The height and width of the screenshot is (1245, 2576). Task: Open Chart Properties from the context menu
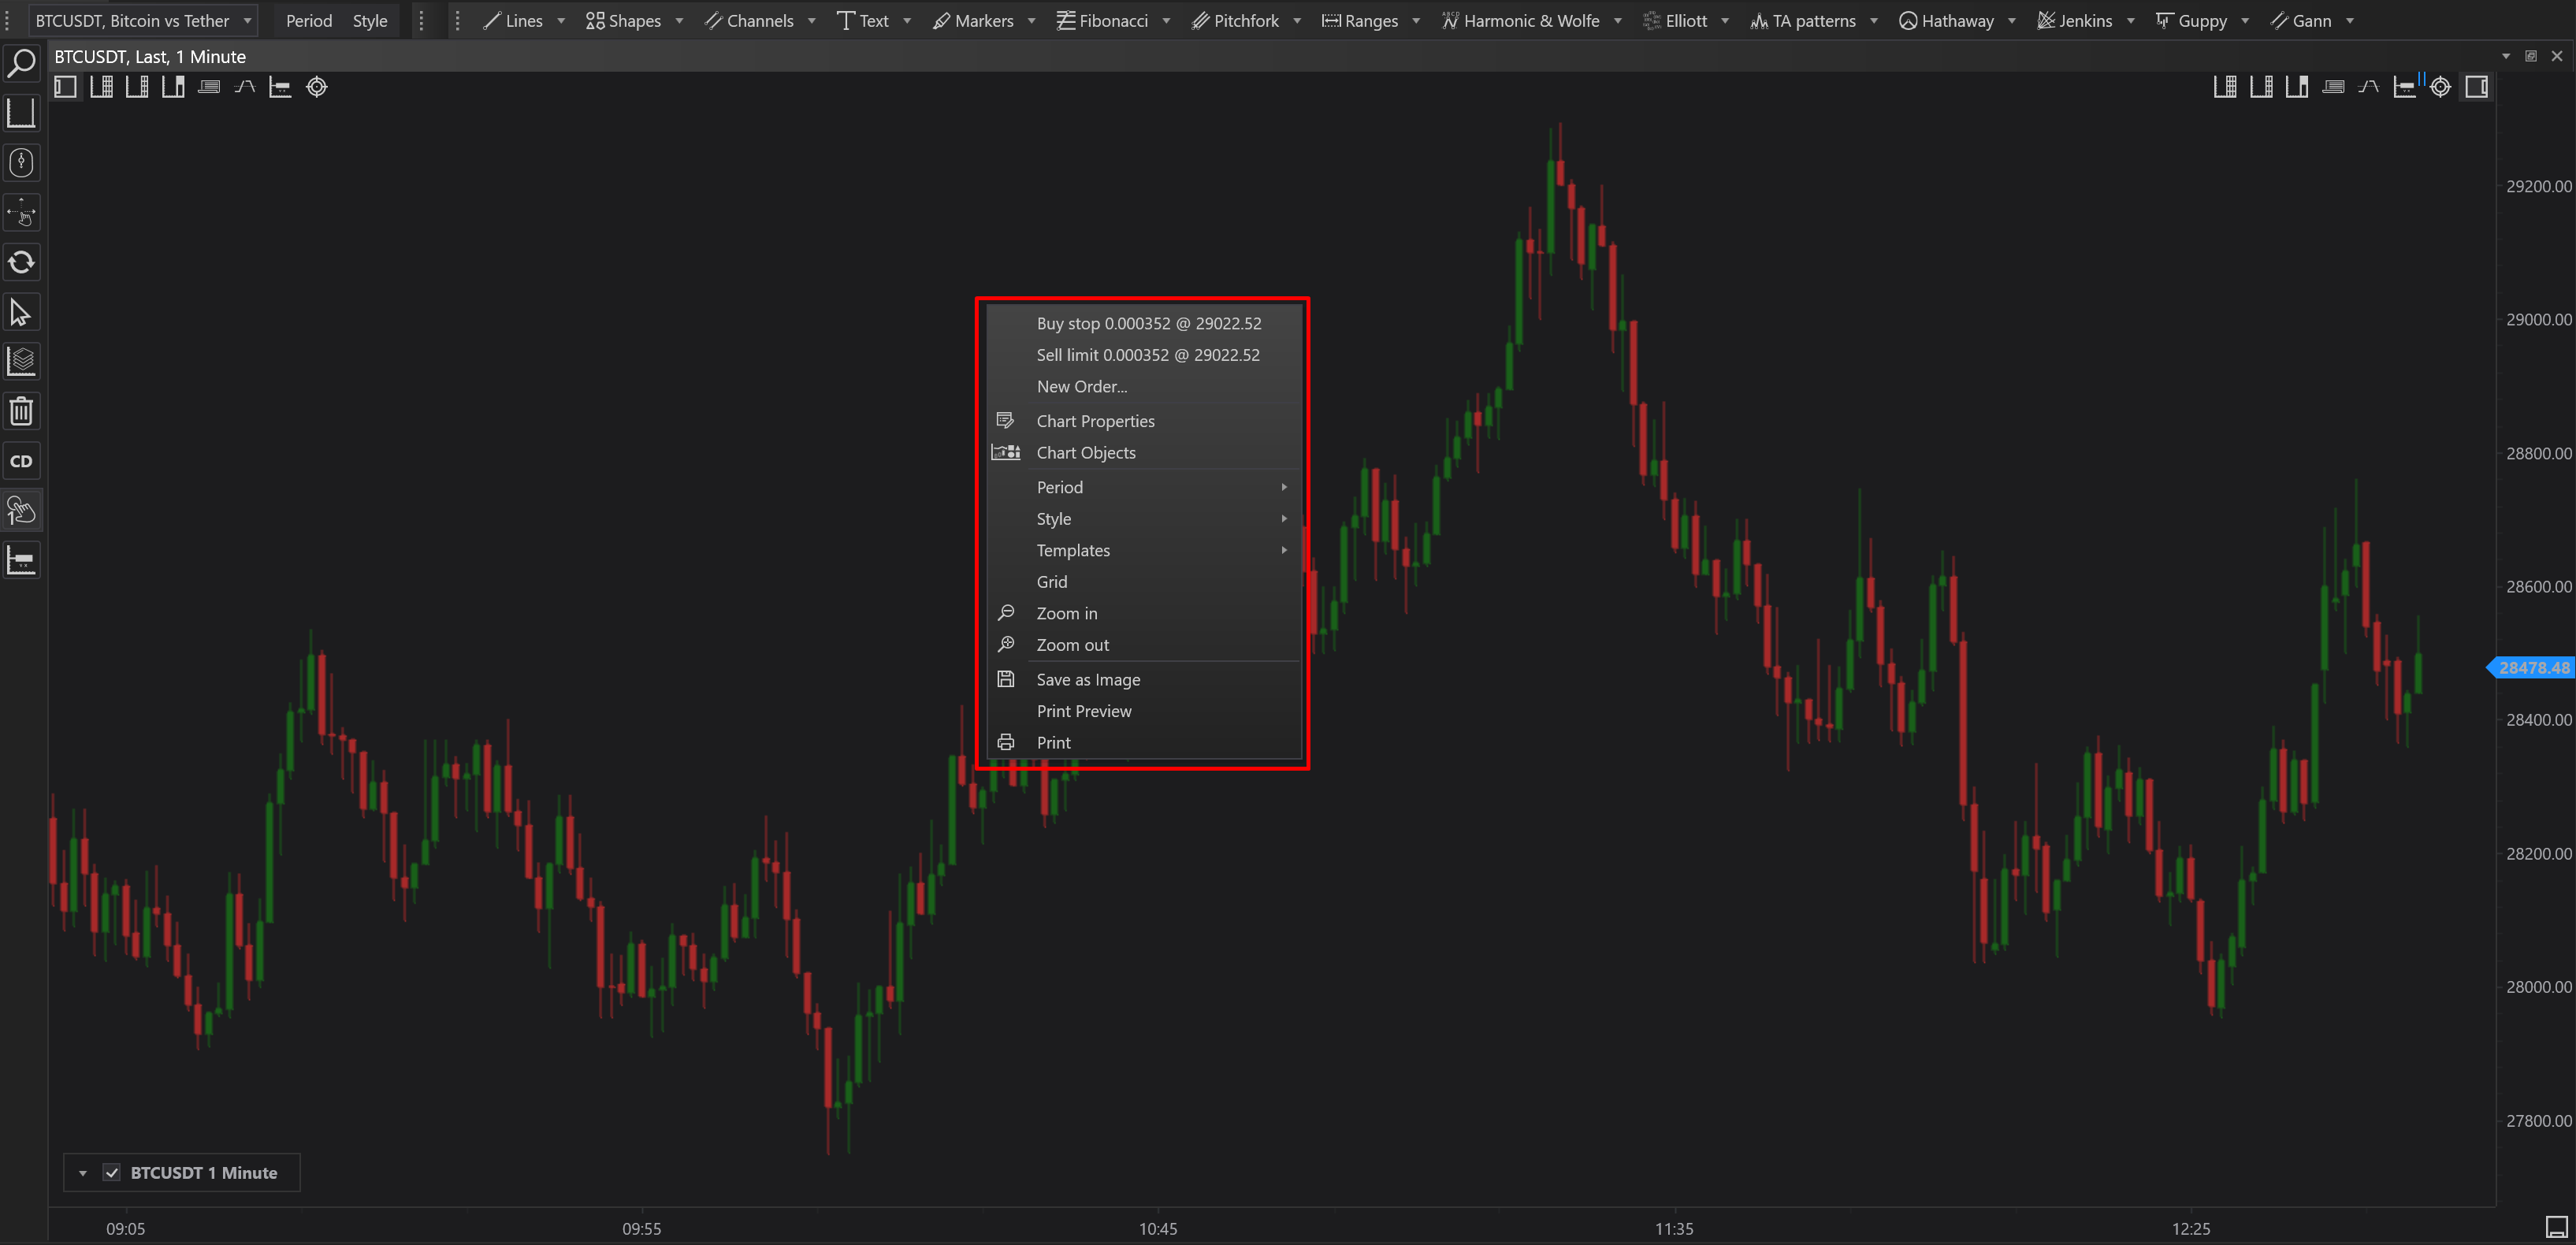click(1095, 421)
